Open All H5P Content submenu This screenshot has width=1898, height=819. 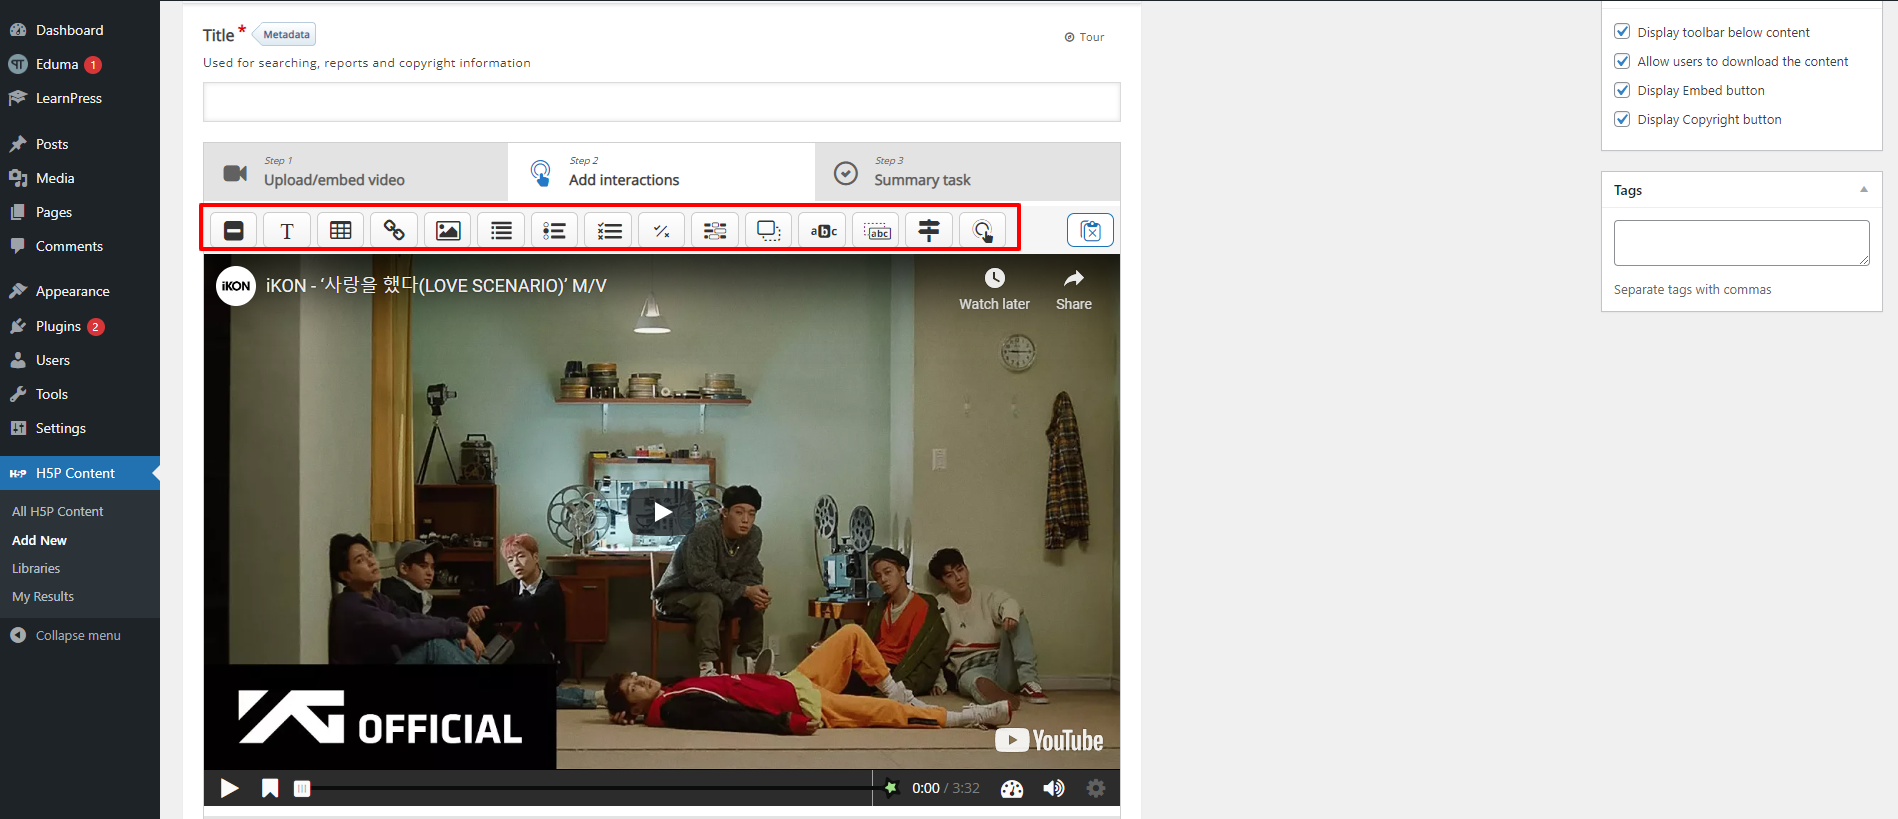pos(58,511)
